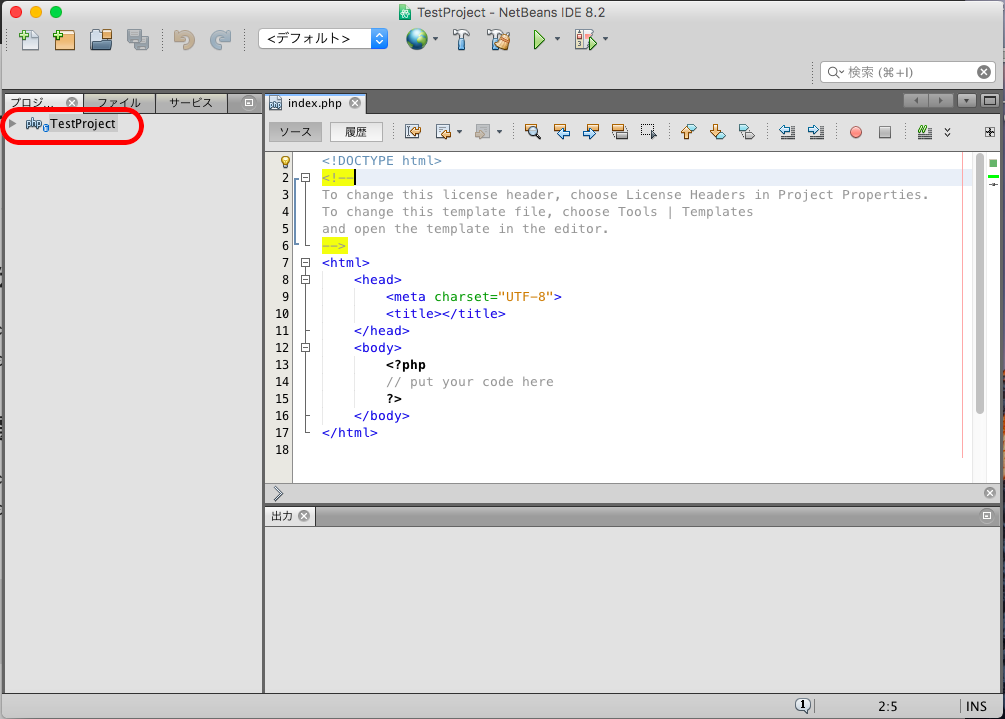Toggle rectangular selection mode
1005x719 pixels.
point(649,132)
